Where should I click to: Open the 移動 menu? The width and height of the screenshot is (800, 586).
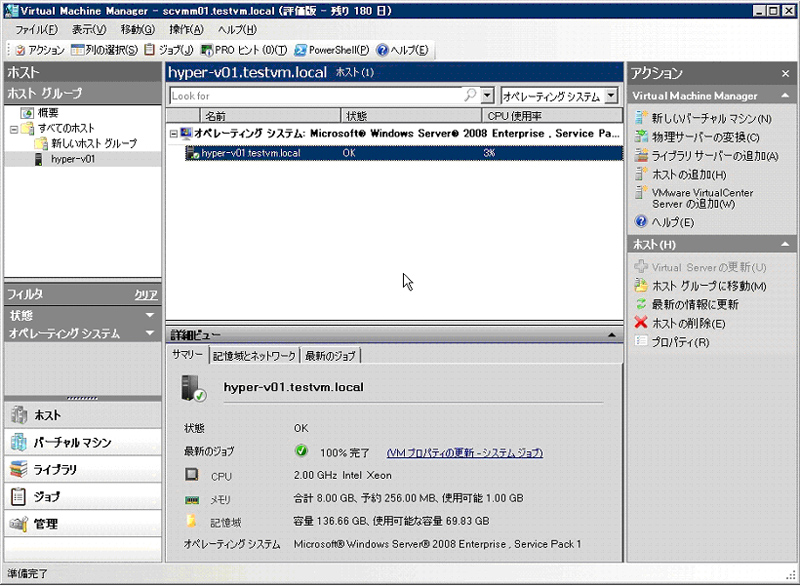138,30
